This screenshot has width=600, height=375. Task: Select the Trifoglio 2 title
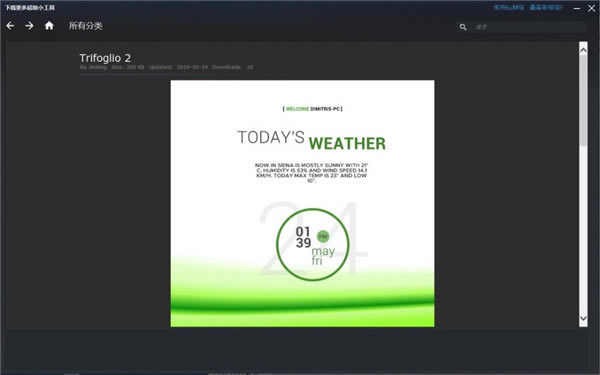click(105, 58)
